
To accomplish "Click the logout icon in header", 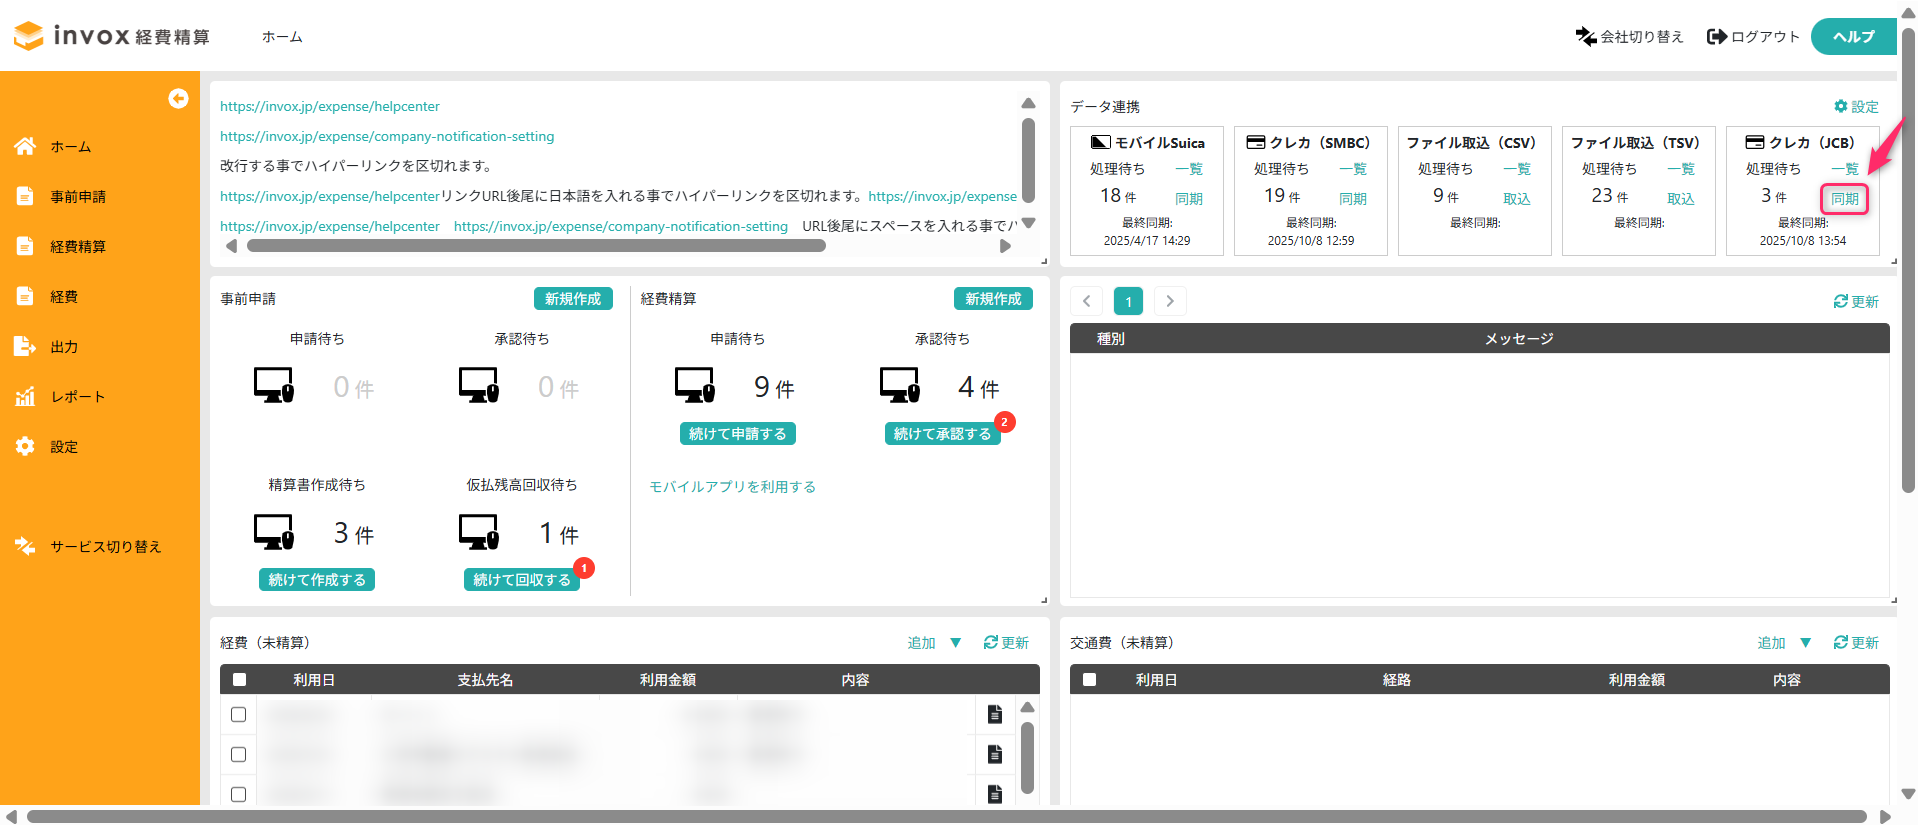I will coord(1716,37).
